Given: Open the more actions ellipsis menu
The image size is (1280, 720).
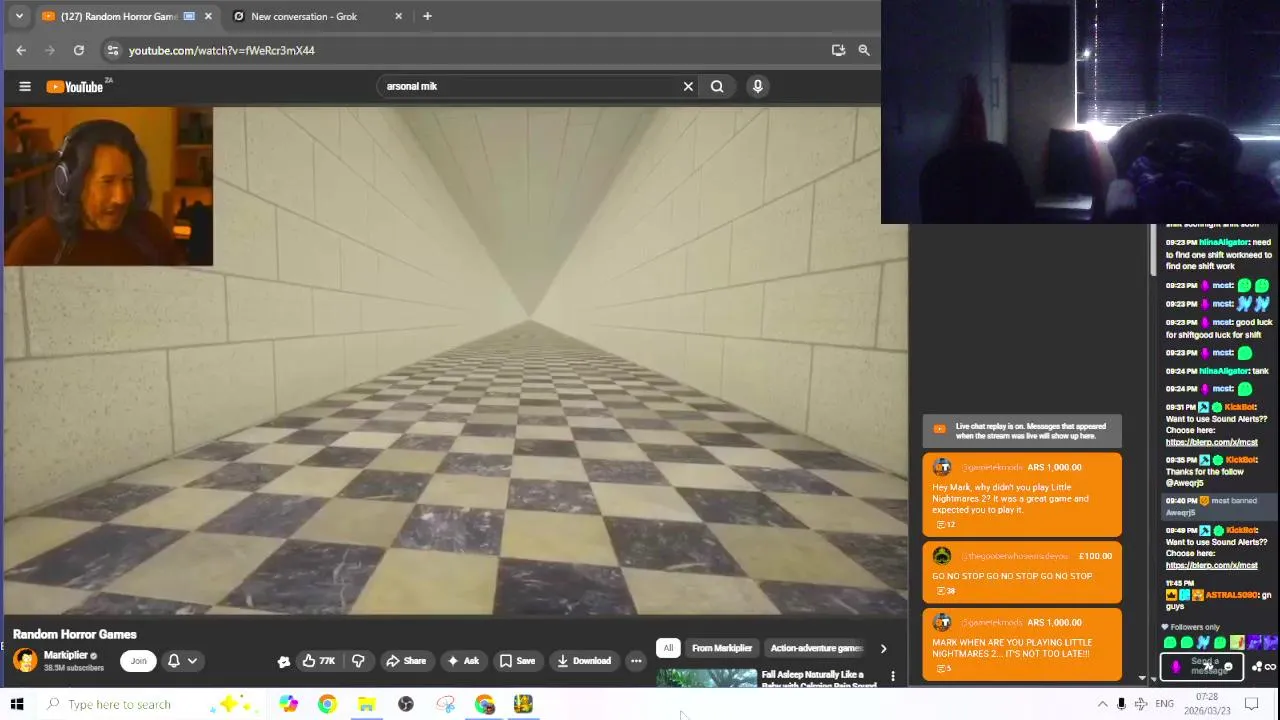Looking at the screenshot, I should coord(636,660).
